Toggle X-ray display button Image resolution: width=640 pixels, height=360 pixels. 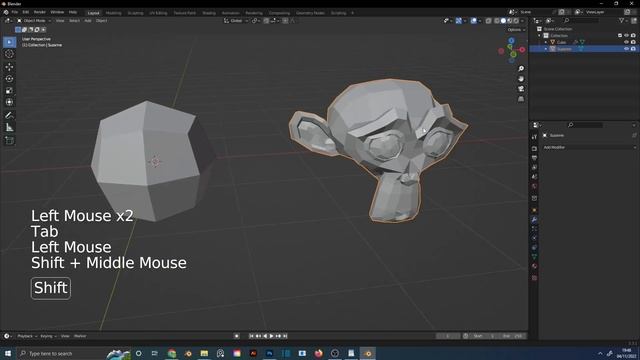(489, 21)
